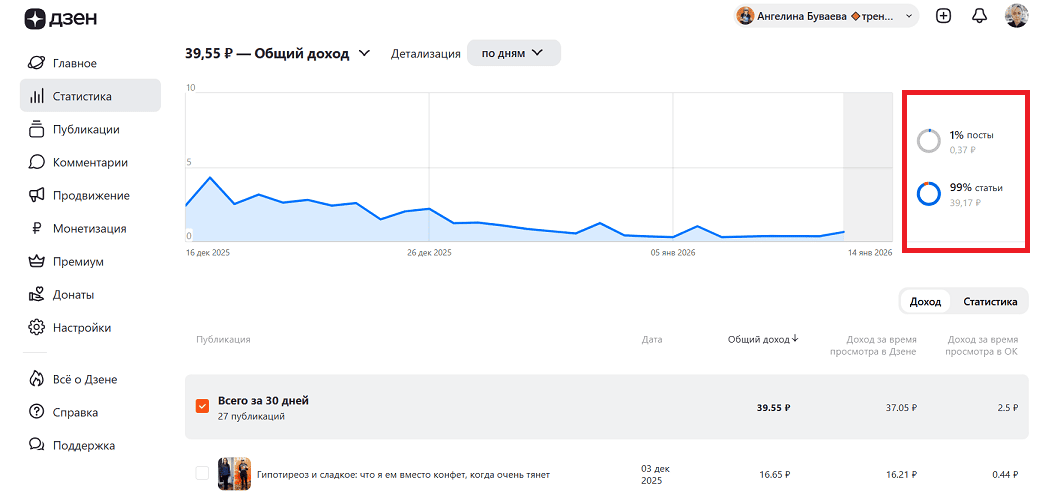Open the Справка question mark icon
The height and width of the screenshot is (491, 1045).
pyautogui.click(x=37, y=412)
